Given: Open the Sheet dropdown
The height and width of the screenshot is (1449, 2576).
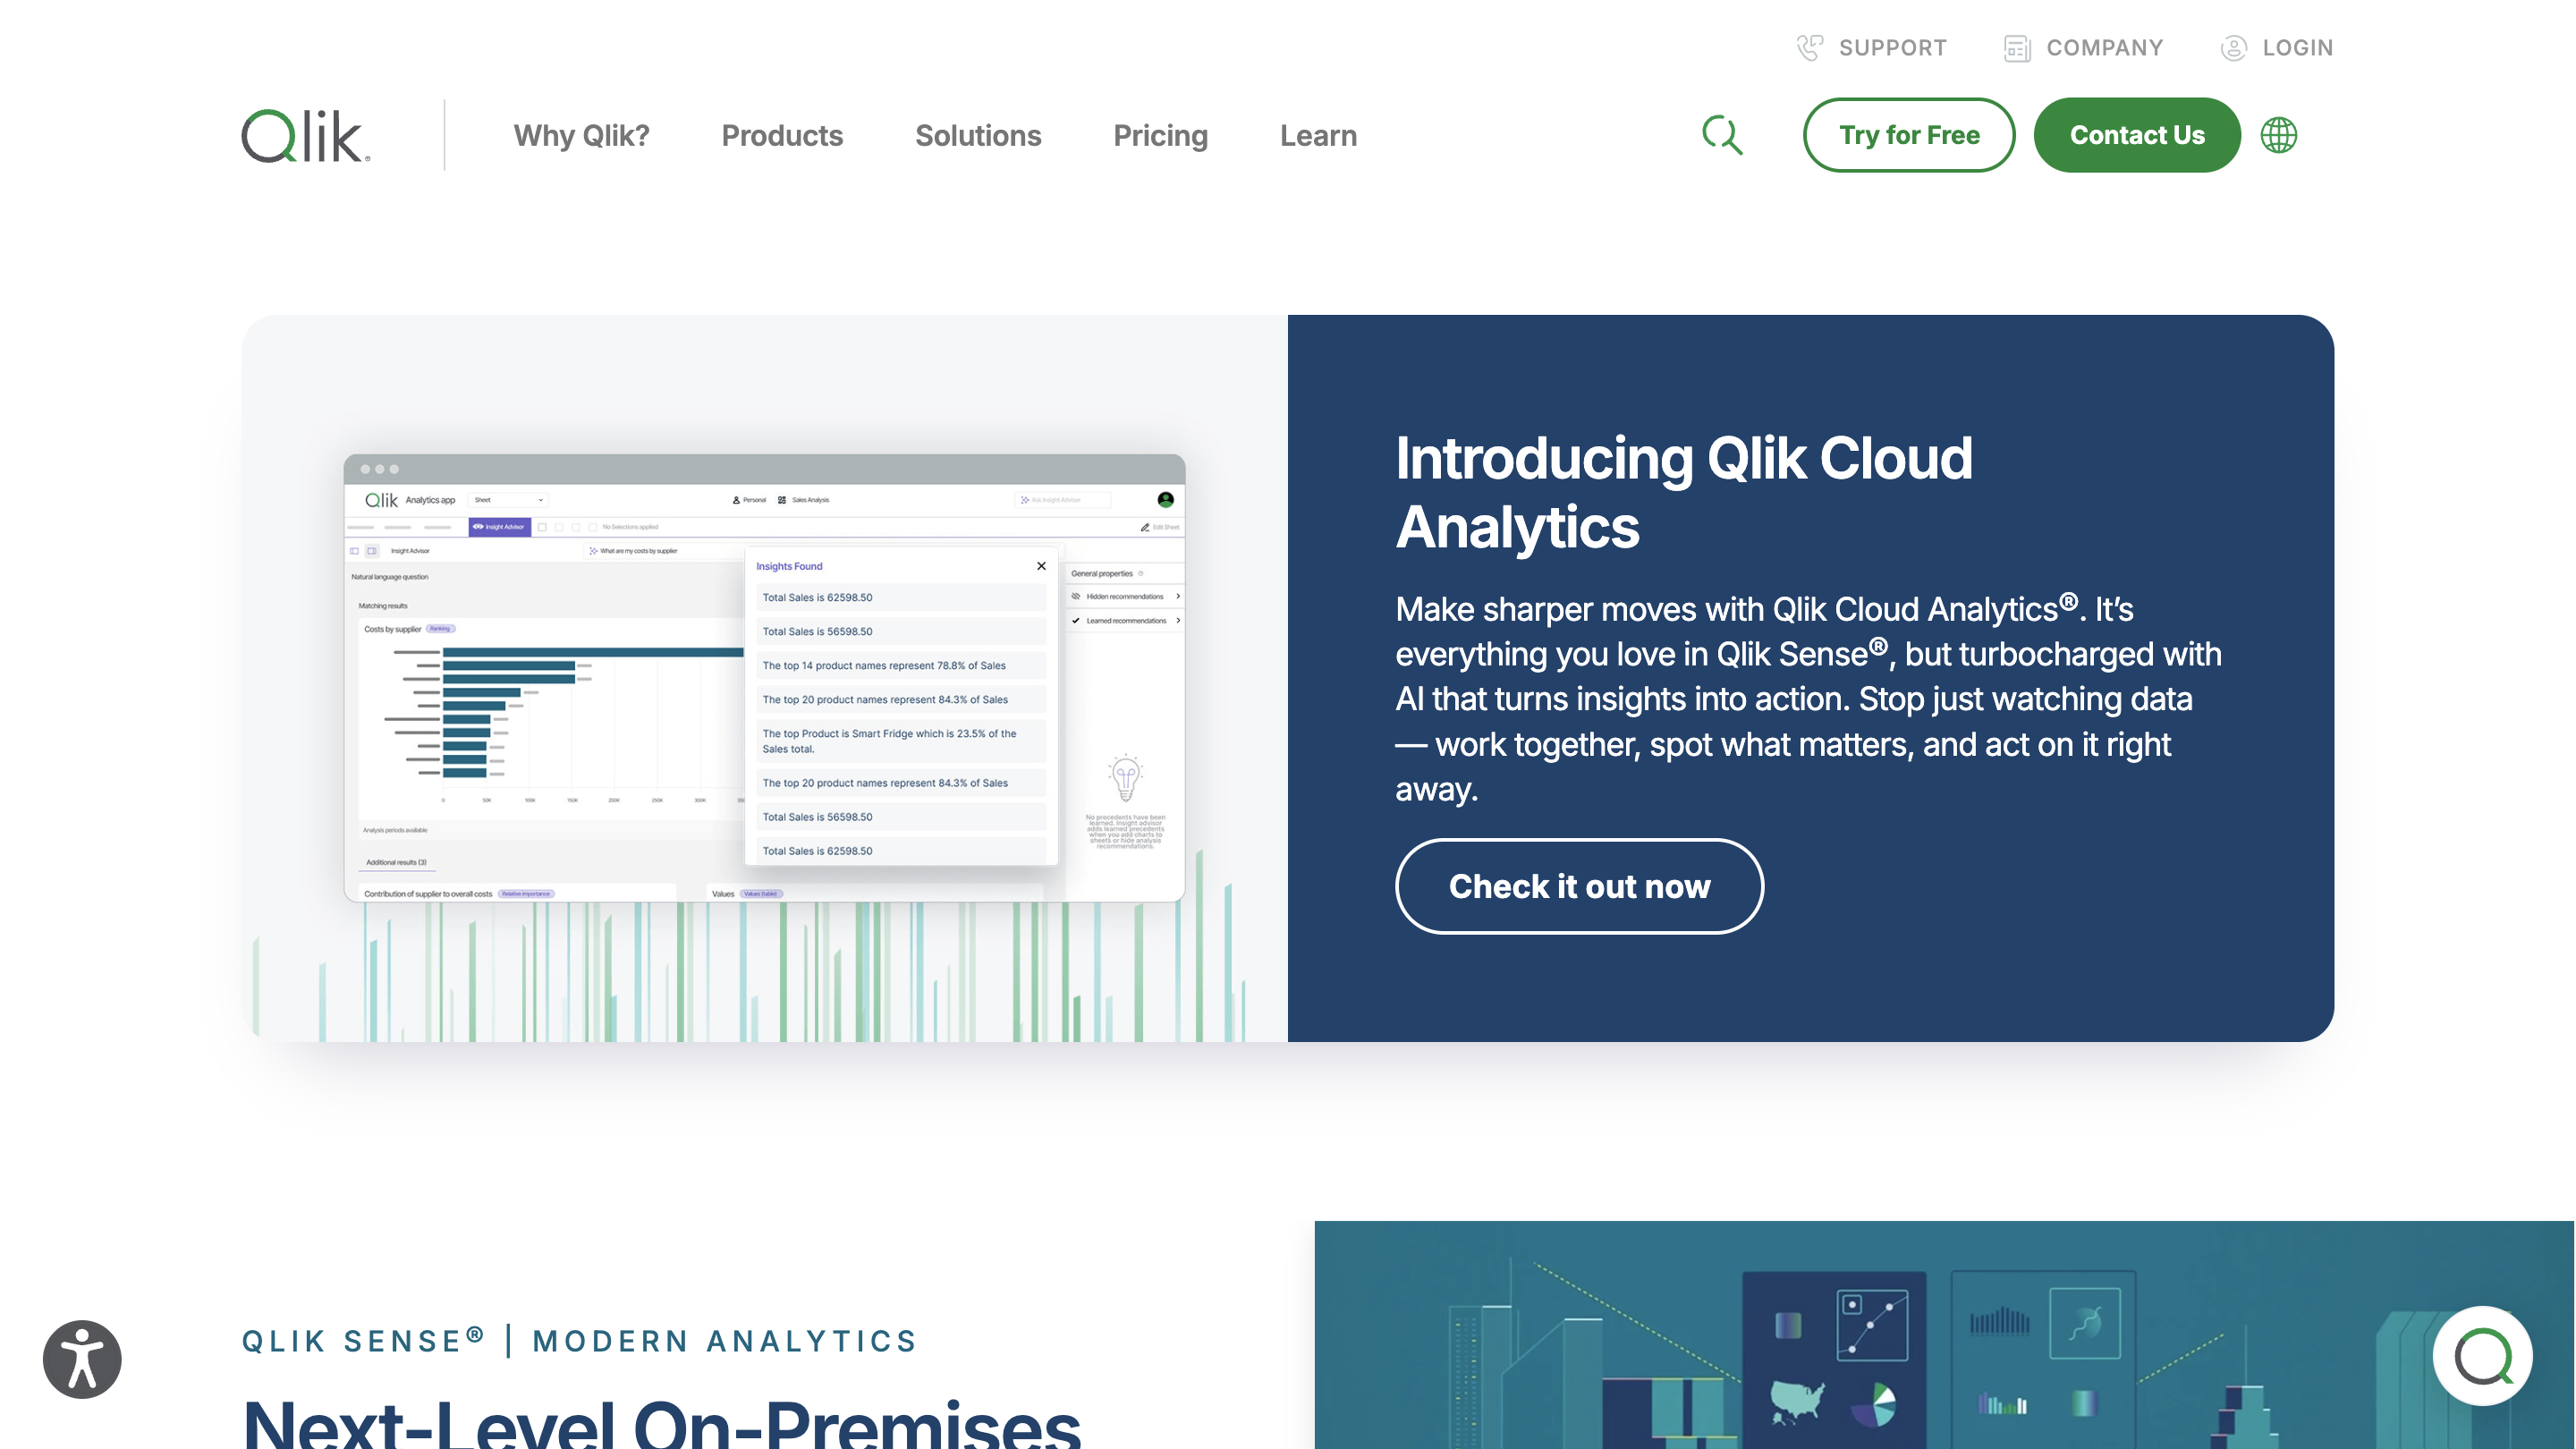Looking at the screenshot, I should 508,500.
